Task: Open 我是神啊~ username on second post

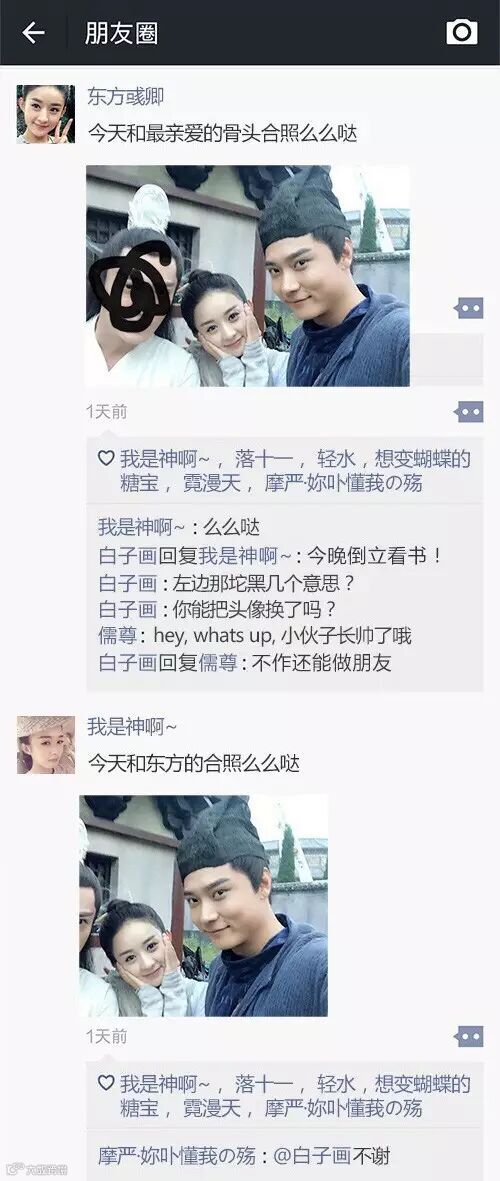Action: [132, 727]
